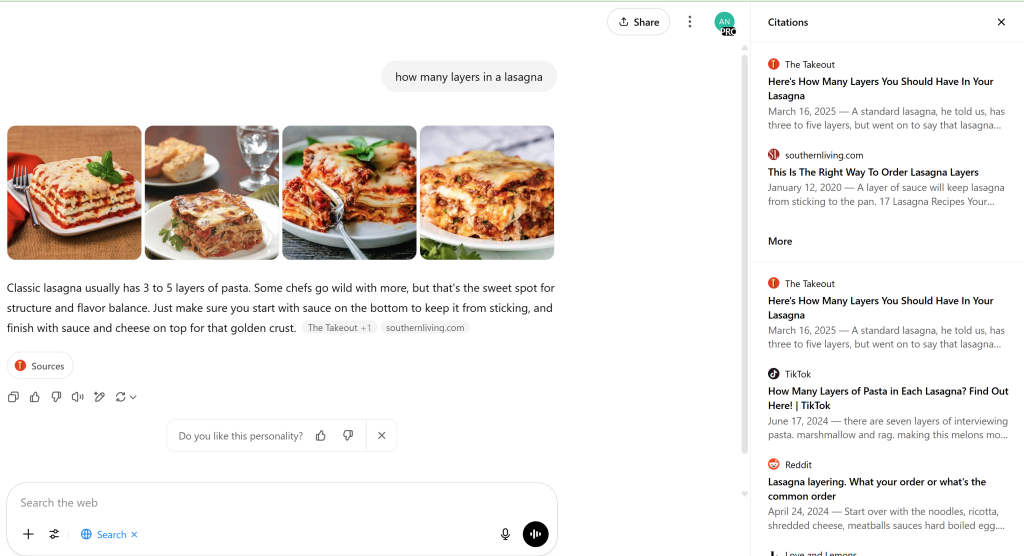Open first 'Here's How Many Layers' citation
1024x556 pixels.
[x=880, y=88]
